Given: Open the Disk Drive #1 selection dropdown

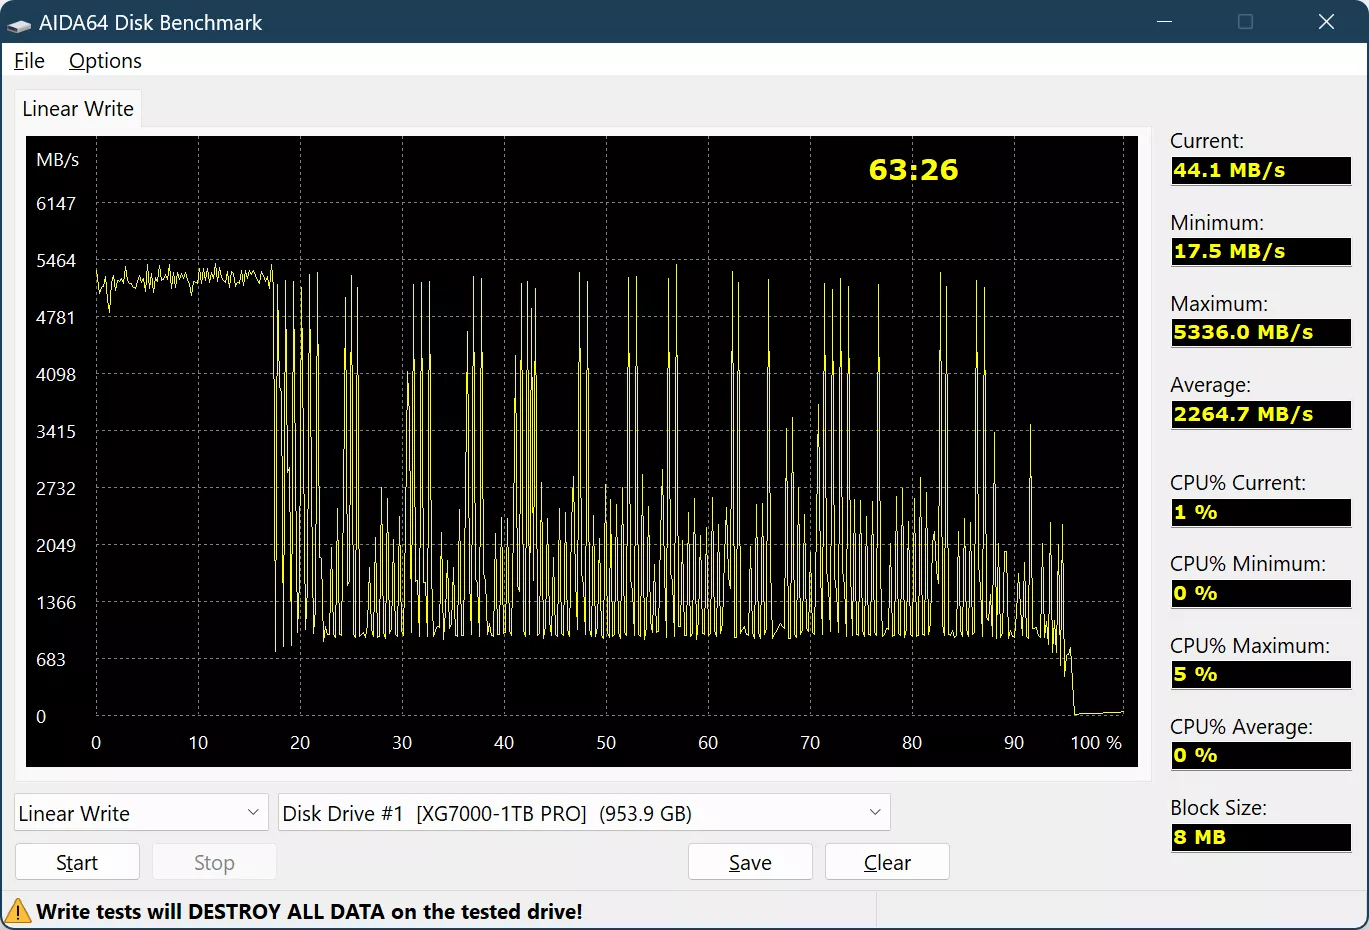Looking at the screenshot, I should click(584, 813).
